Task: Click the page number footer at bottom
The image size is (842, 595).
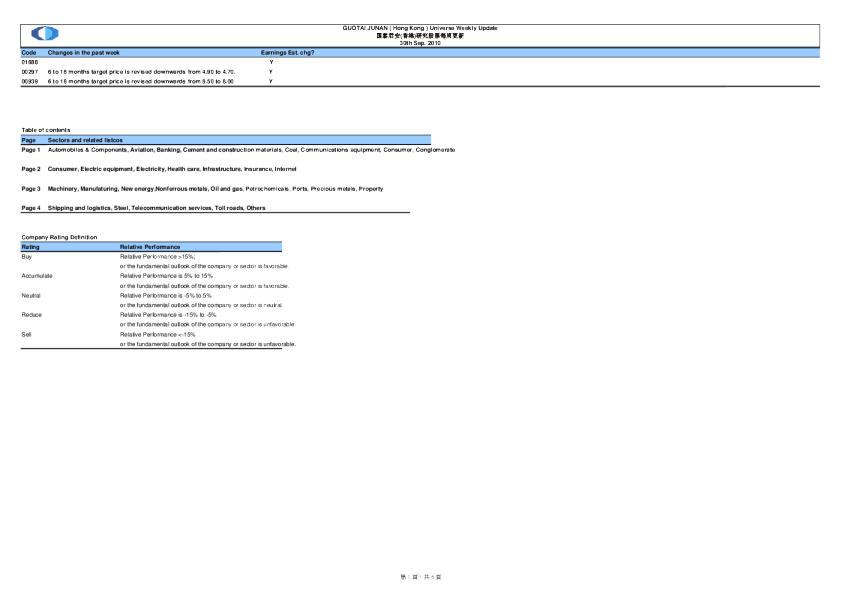Action: (421, 577)
